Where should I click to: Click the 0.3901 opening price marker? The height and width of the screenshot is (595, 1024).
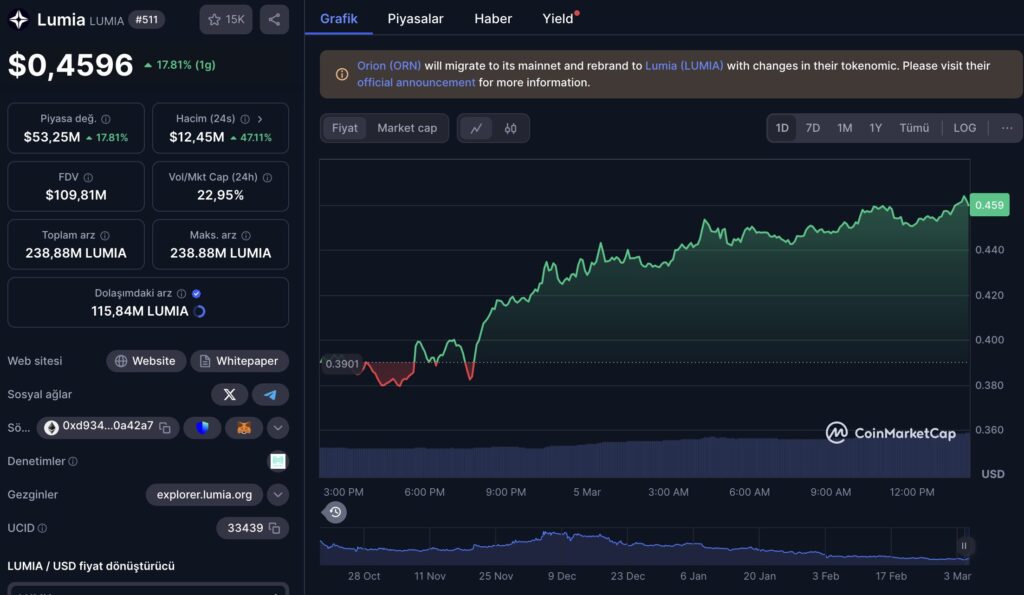click(x=342, y=364)
